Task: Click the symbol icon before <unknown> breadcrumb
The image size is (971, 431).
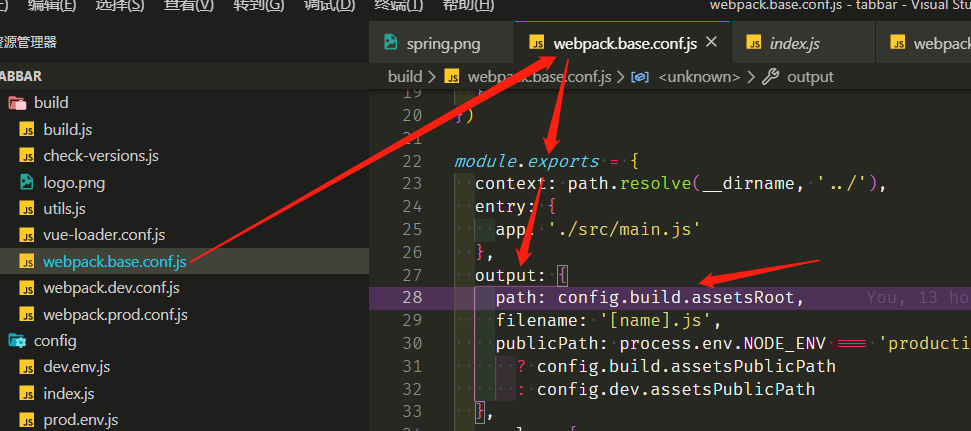Action: [x=640, y=77]
